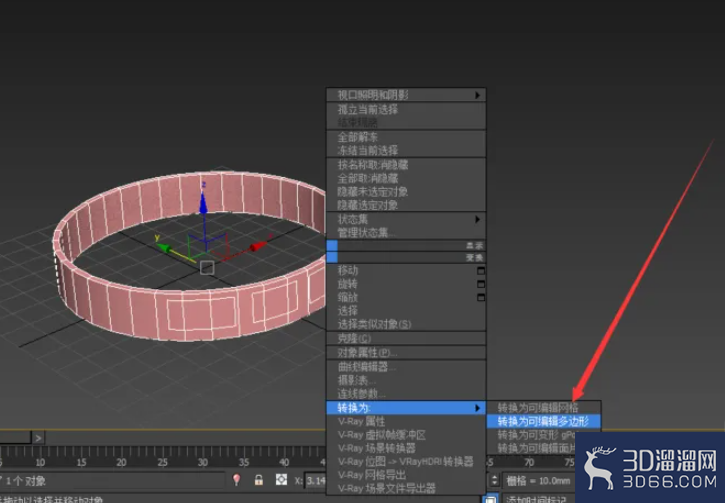725x503 pixels.
Task: Open the 转换为 submenu
Action: (406, 408)
